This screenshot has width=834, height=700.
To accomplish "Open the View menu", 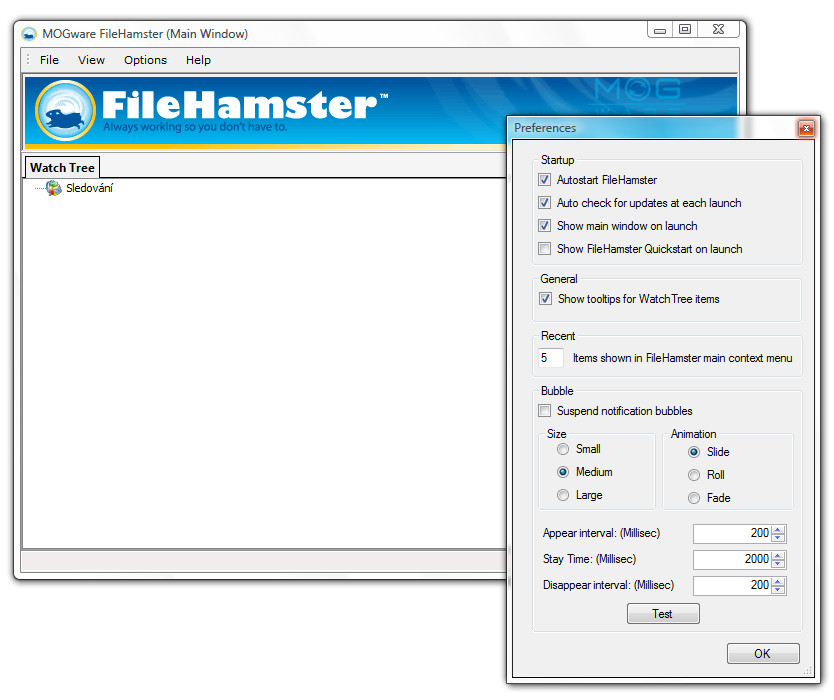I will coord(91,60).
